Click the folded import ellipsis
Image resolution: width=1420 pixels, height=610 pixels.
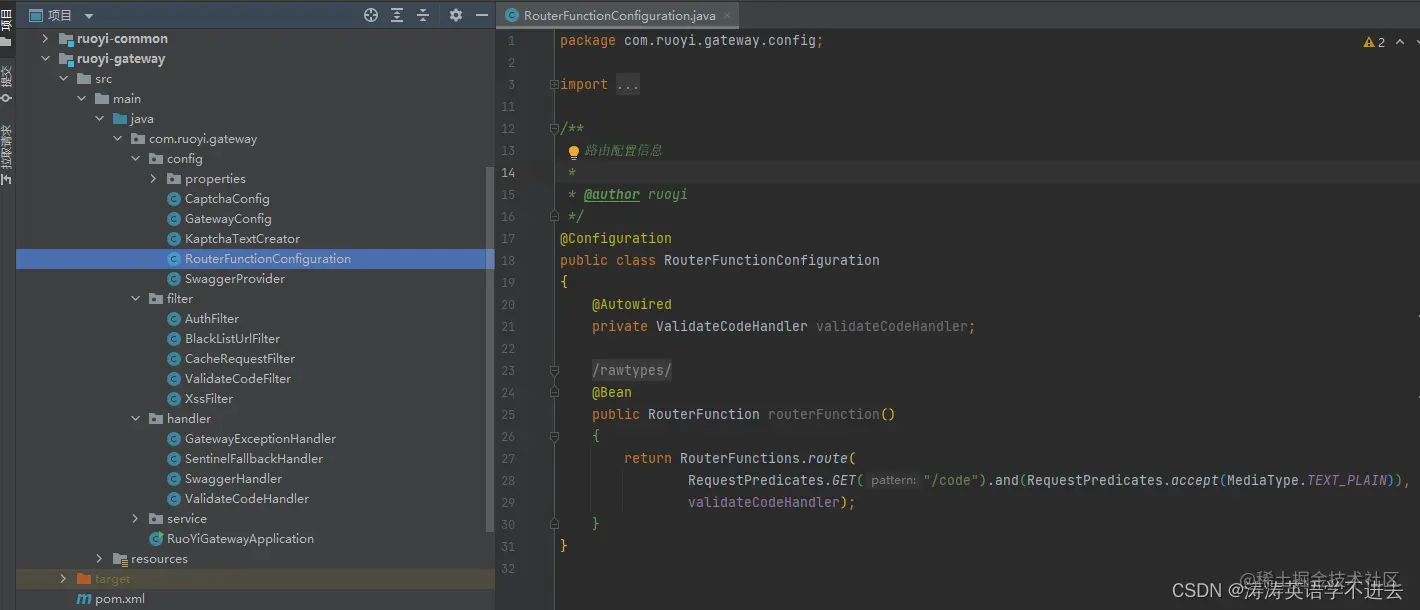pyautogui.click(x=628, y=85)
